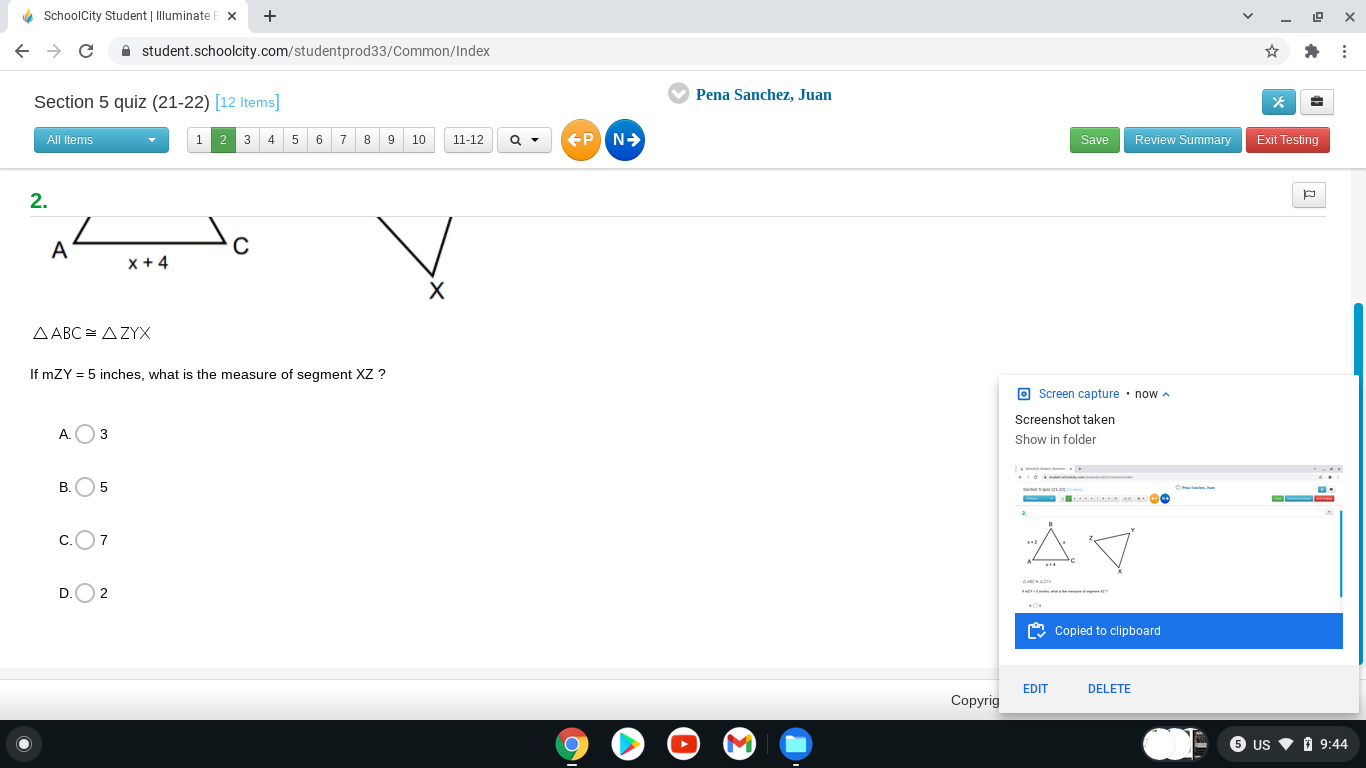Click the blue Next item arrow

click(x=625, y=140)
